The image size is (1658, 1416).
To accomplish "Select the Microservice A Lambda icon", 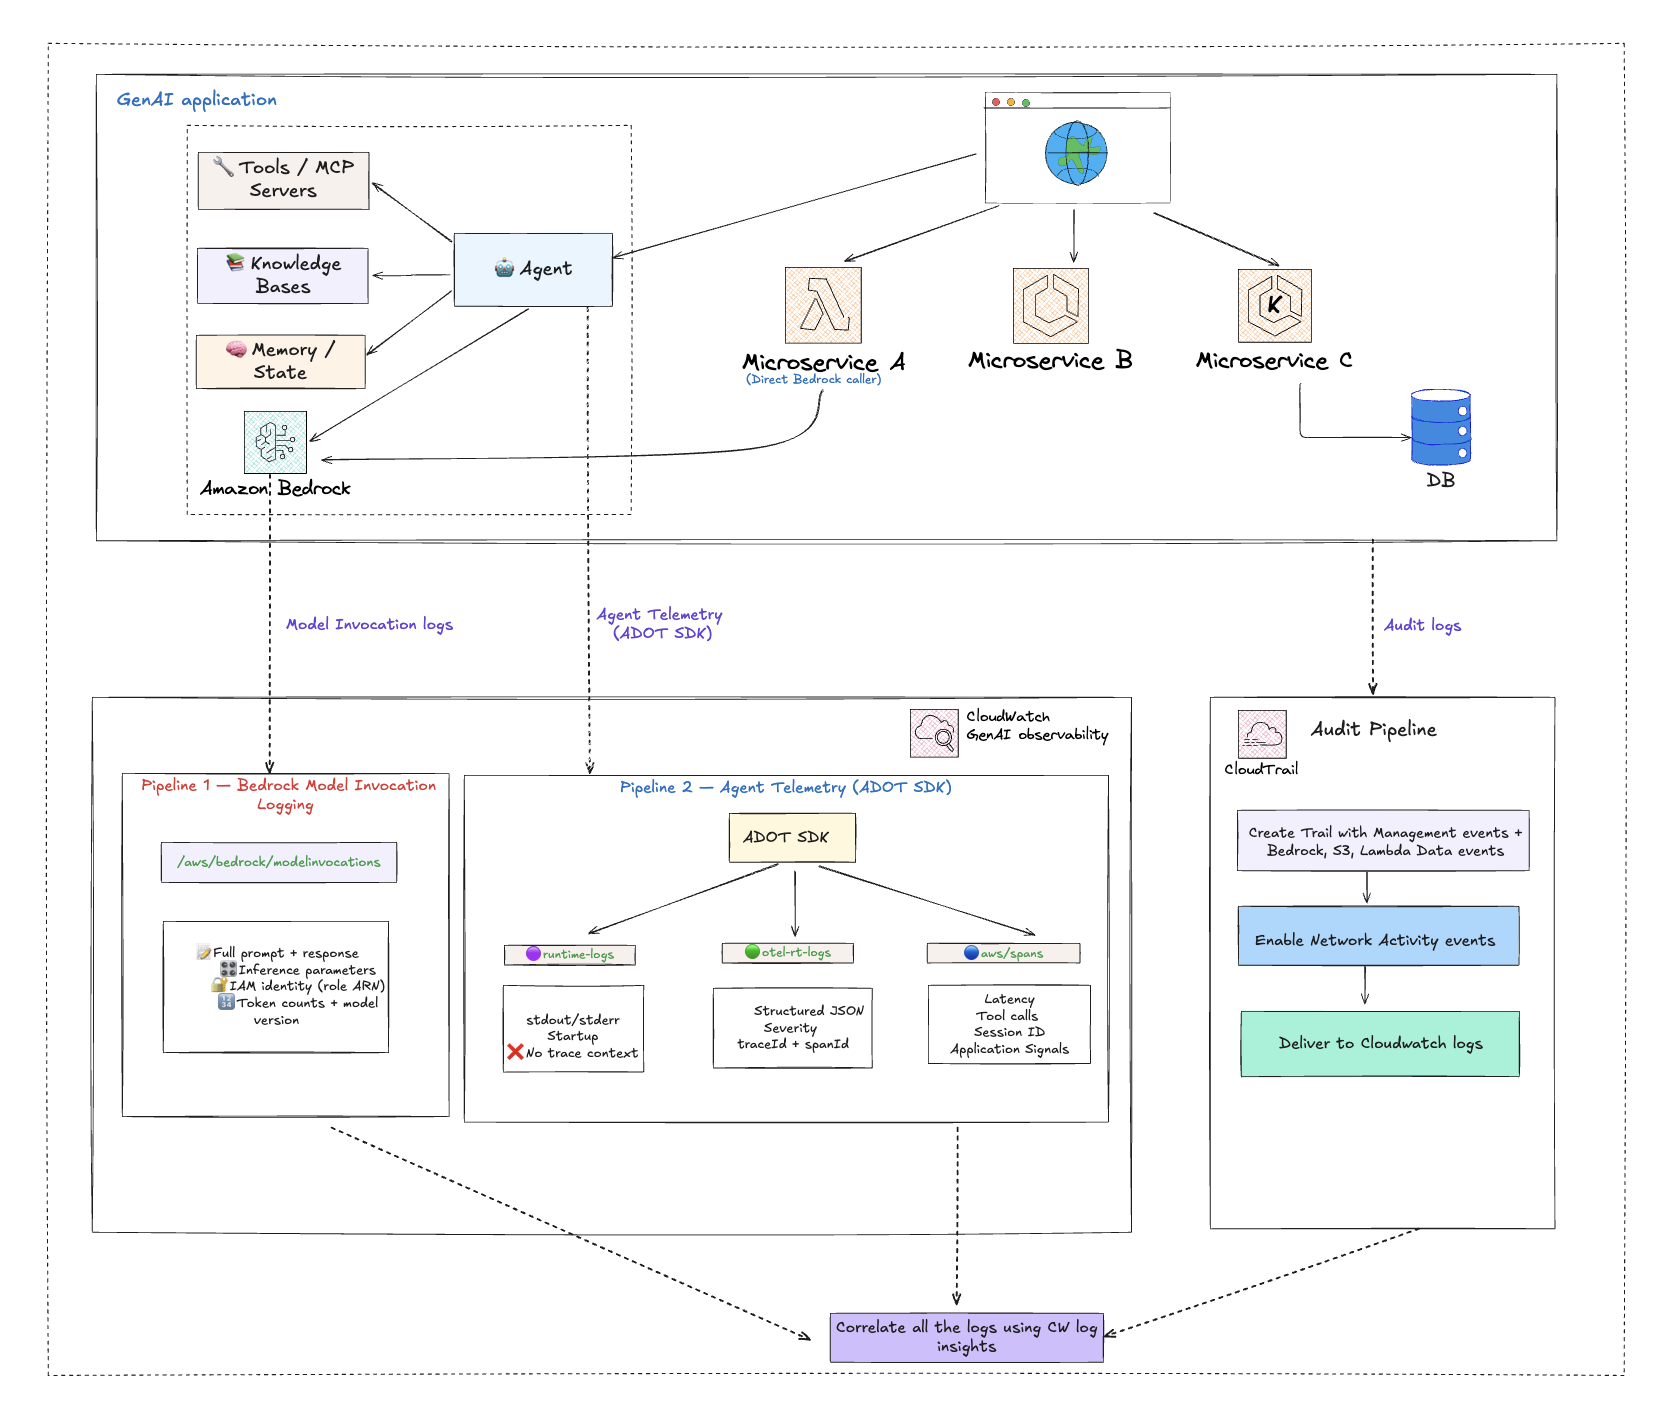I will tap(823, 305).
